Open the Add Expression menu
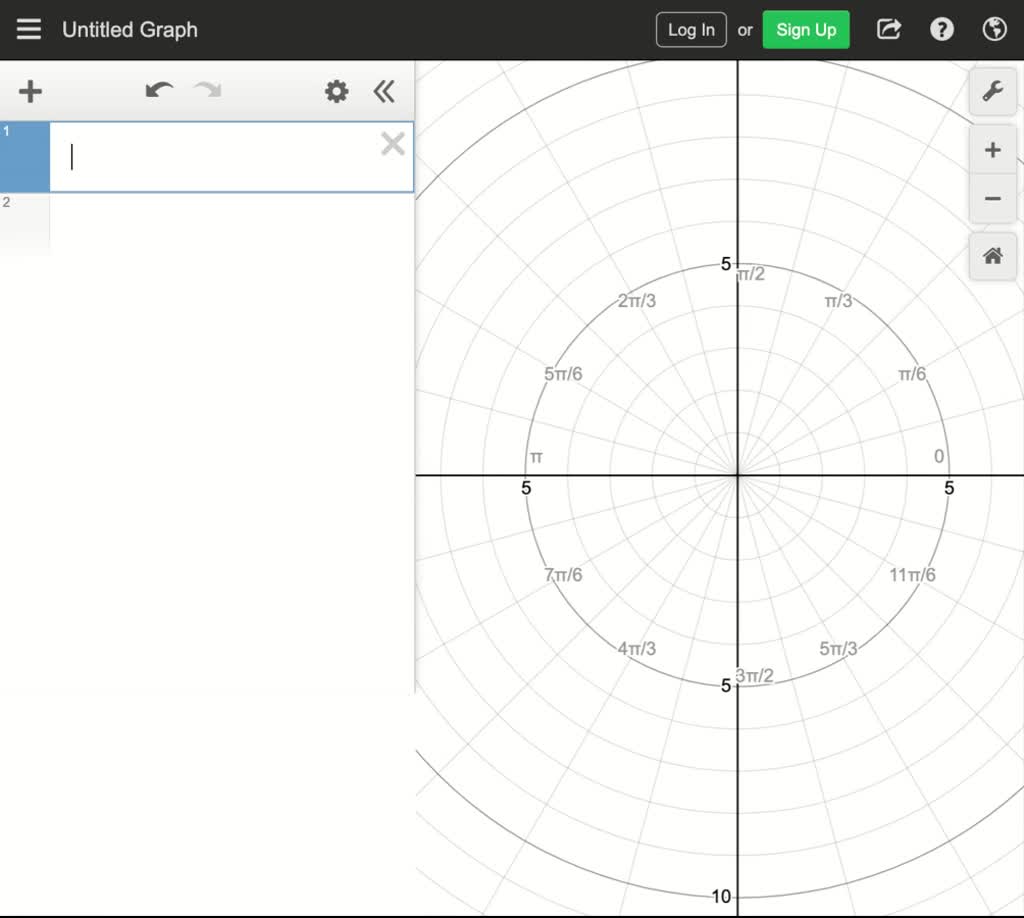 29,91
